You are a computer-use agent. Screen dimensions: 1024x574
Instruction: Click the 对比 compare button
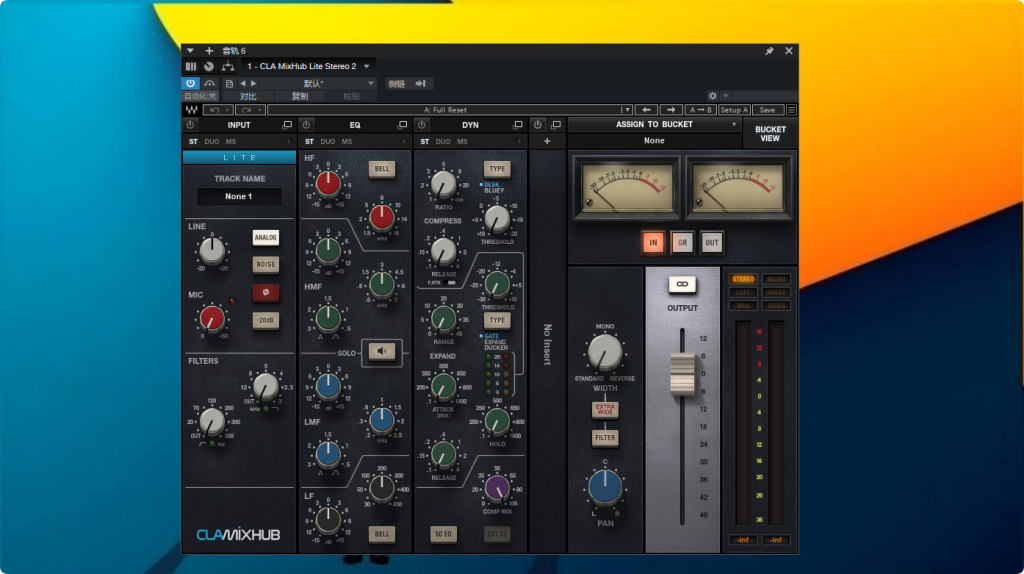[248, 96]
